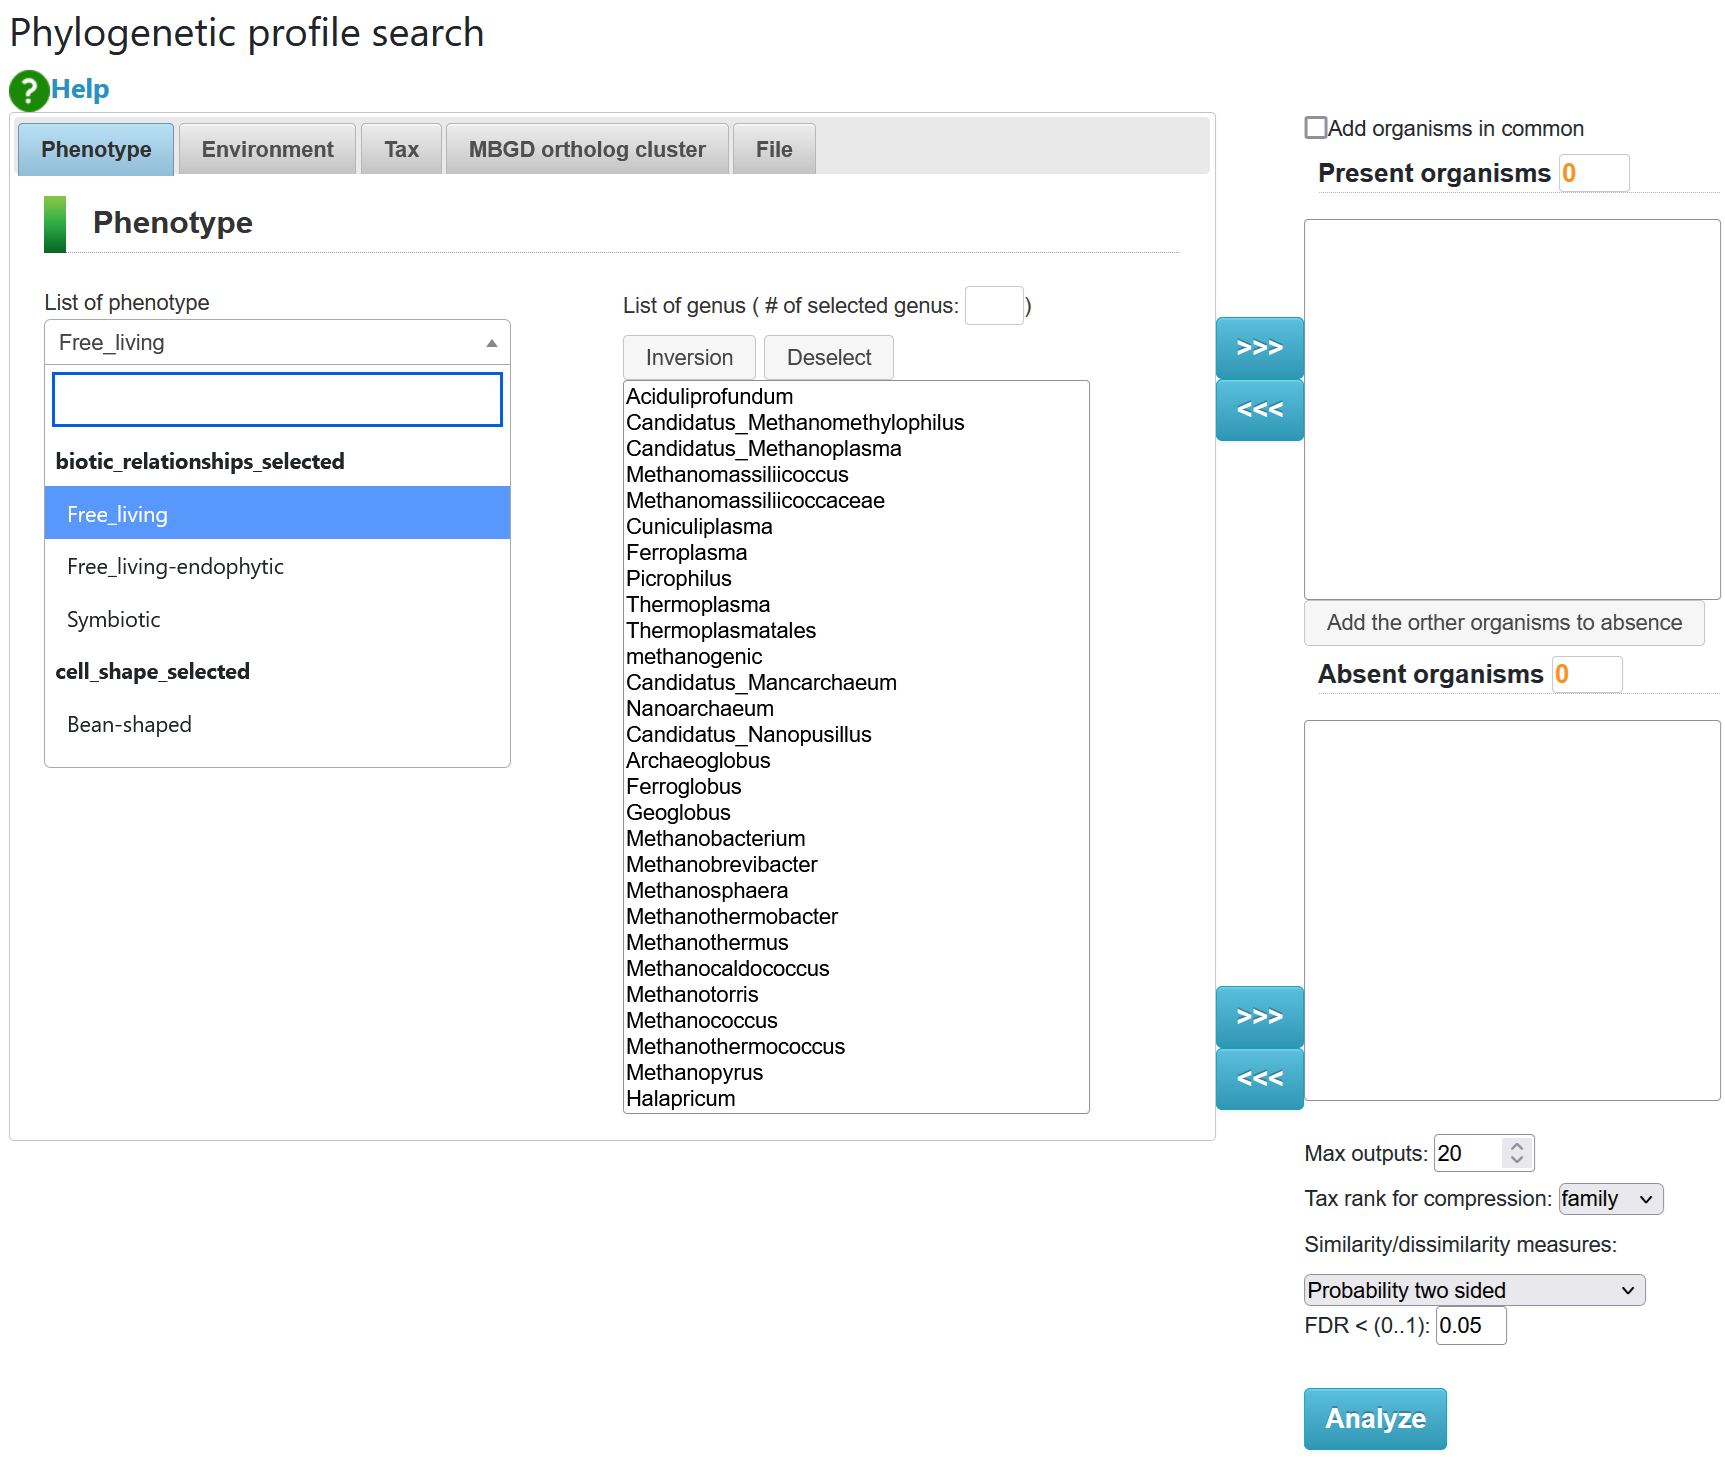1725x1462 pixels.
Task: Click the upper <<< button to remove present organisms
Action: click(1259, 410)
